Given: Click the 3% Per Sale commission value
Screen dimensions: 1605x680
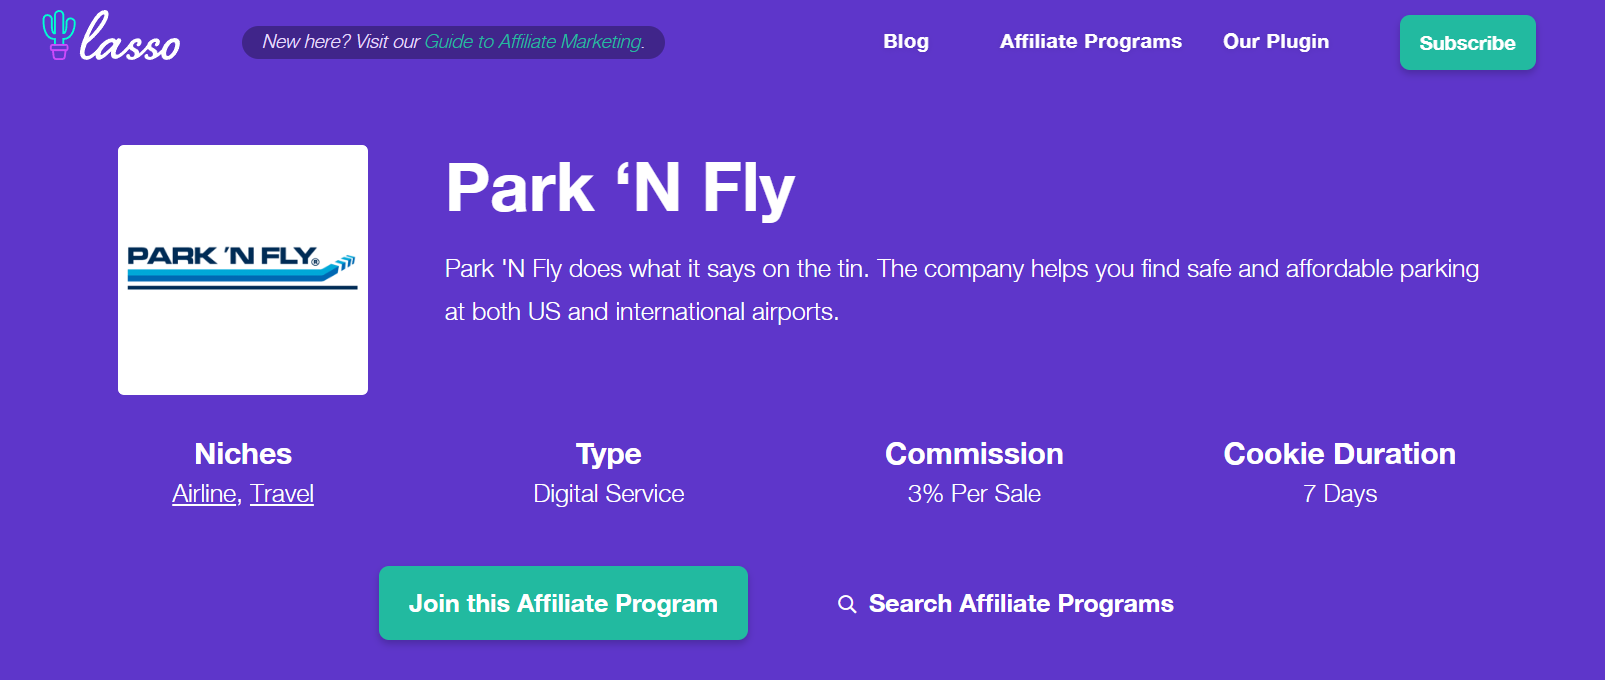Looking at the screenshot, I should (x=974, y=494).
